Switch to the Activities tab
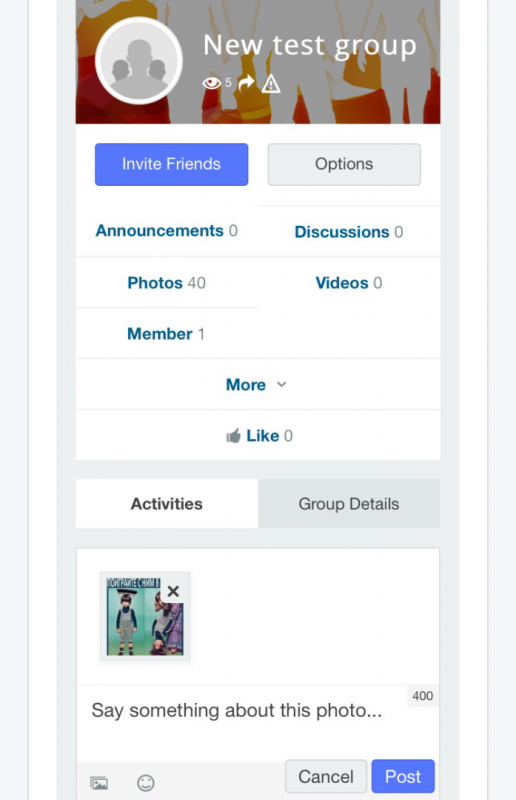Viewport: 516px width, 800px height. point(167,504)
